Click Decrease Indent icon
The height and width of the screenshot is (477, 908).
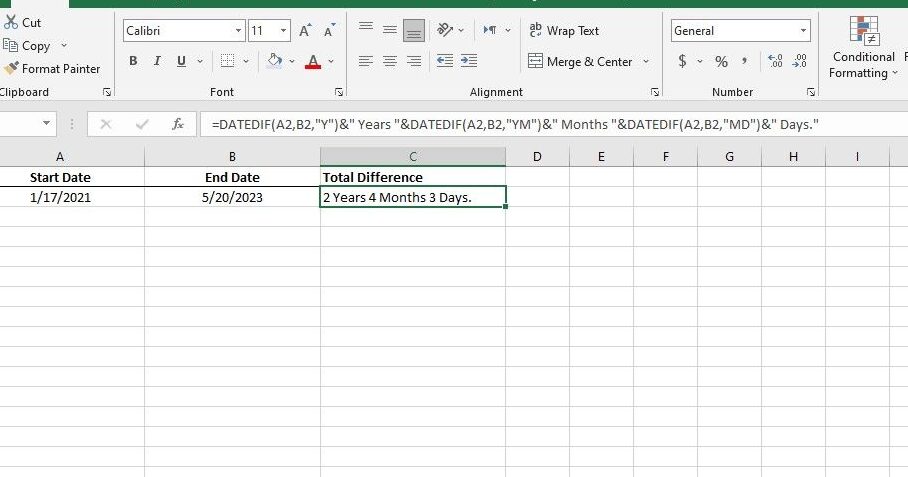pos(445,60)
